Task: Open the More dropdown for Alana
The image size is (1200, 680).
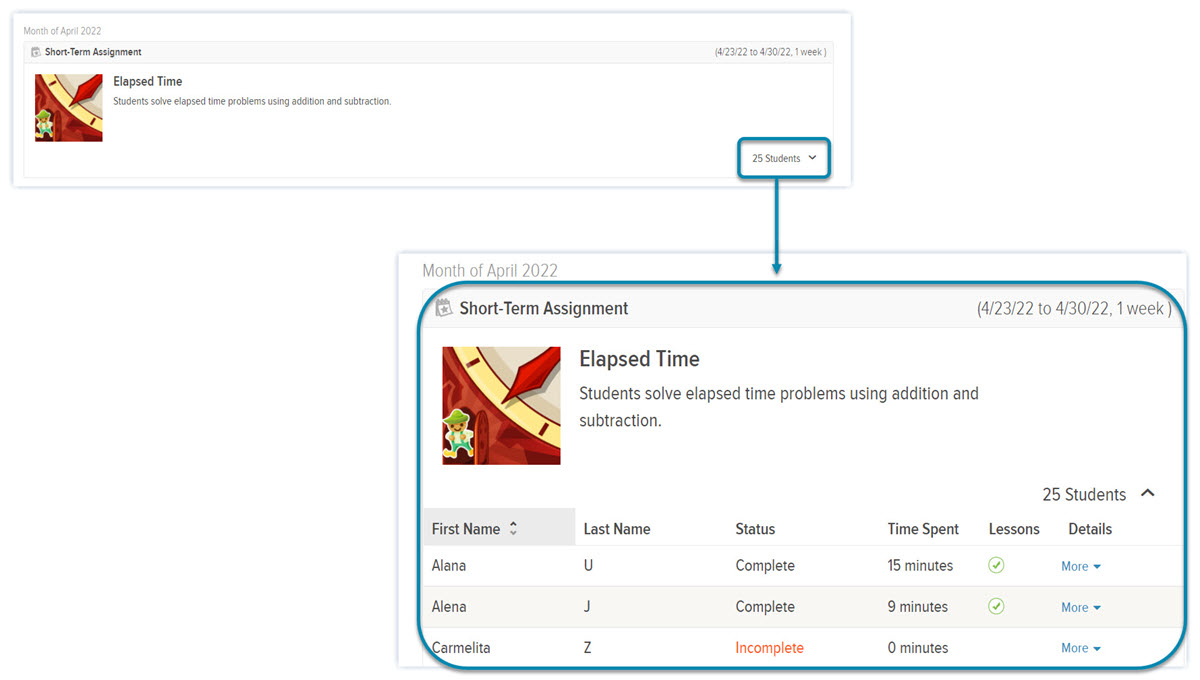Action: [1080, 566]
